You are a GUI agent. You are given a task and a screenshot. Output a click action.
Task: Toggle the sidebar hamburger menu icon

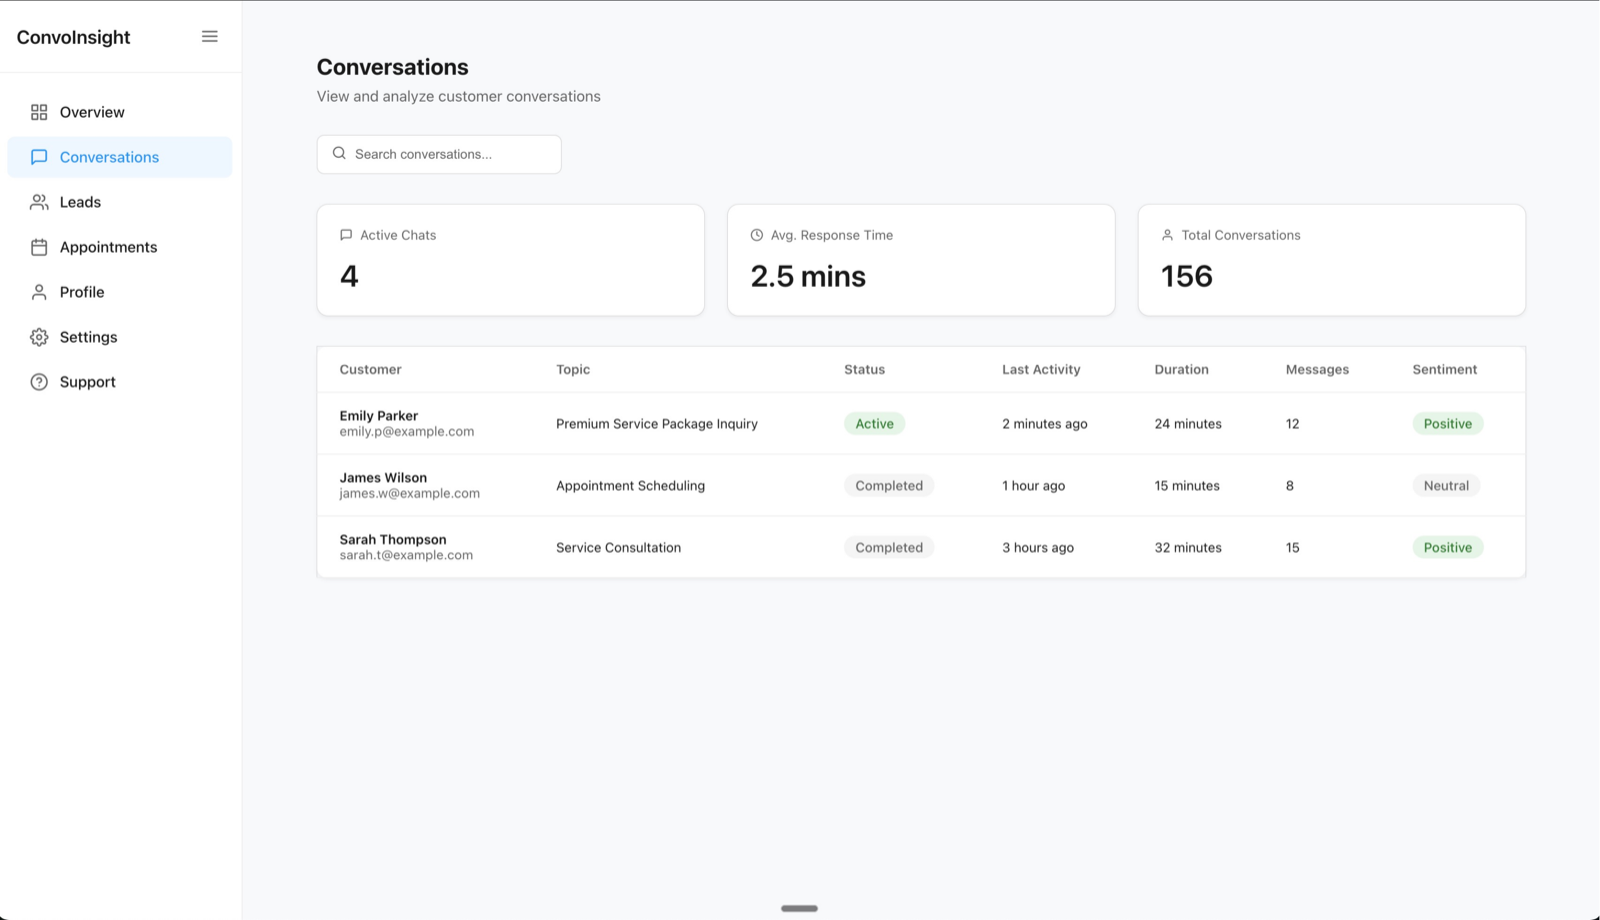pyautogui.click(x=210, y=37)
